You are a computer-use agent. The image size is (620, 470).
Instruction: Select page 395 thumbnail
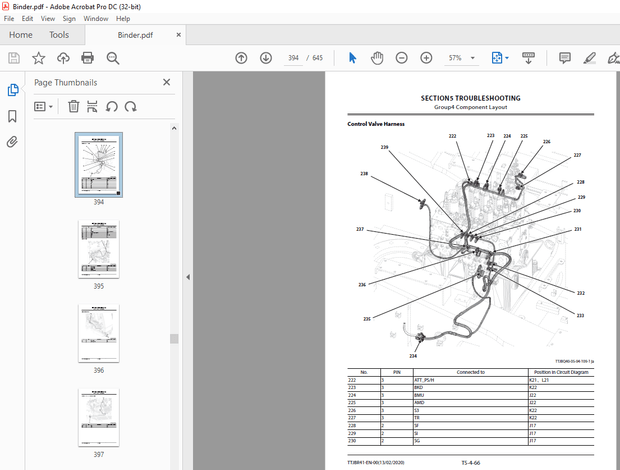coord(99,249)
